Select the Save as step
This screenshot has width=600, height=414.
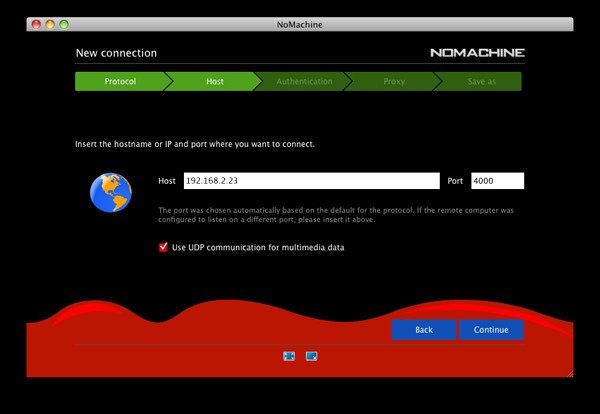click(481, 81)
